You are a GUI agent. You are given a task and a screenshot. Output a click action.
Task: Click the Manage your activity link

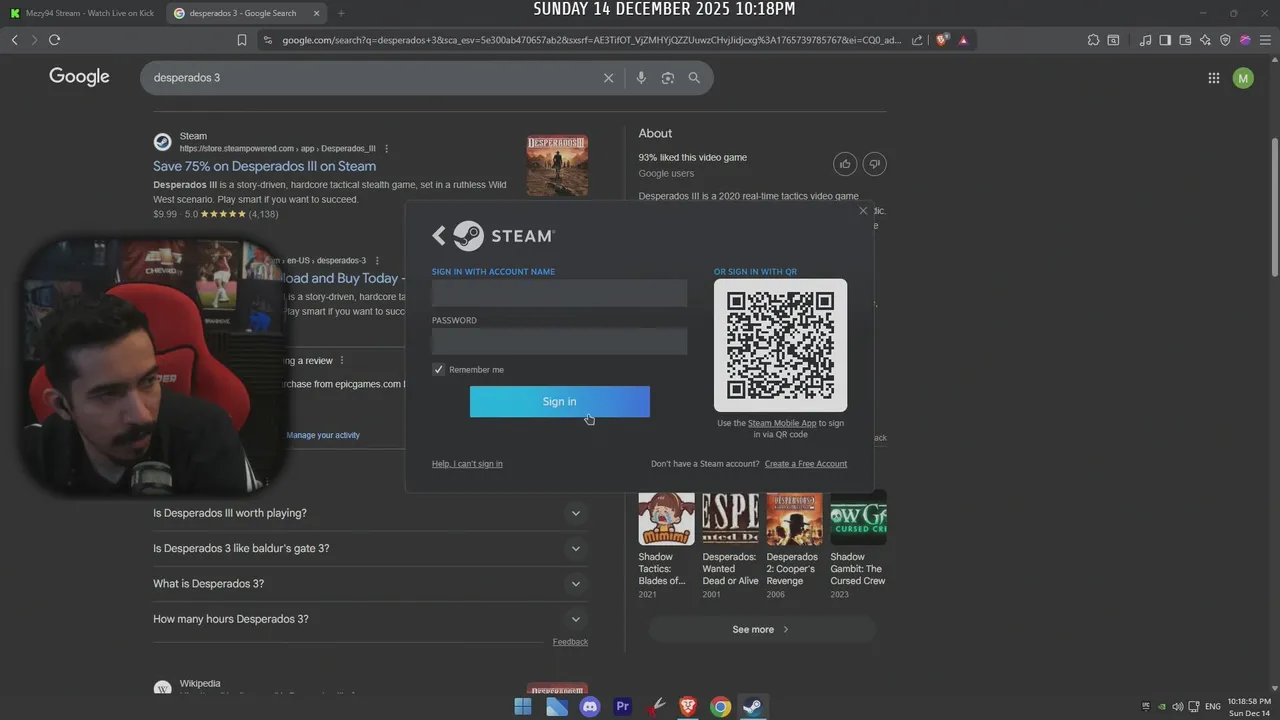[323, 435]
